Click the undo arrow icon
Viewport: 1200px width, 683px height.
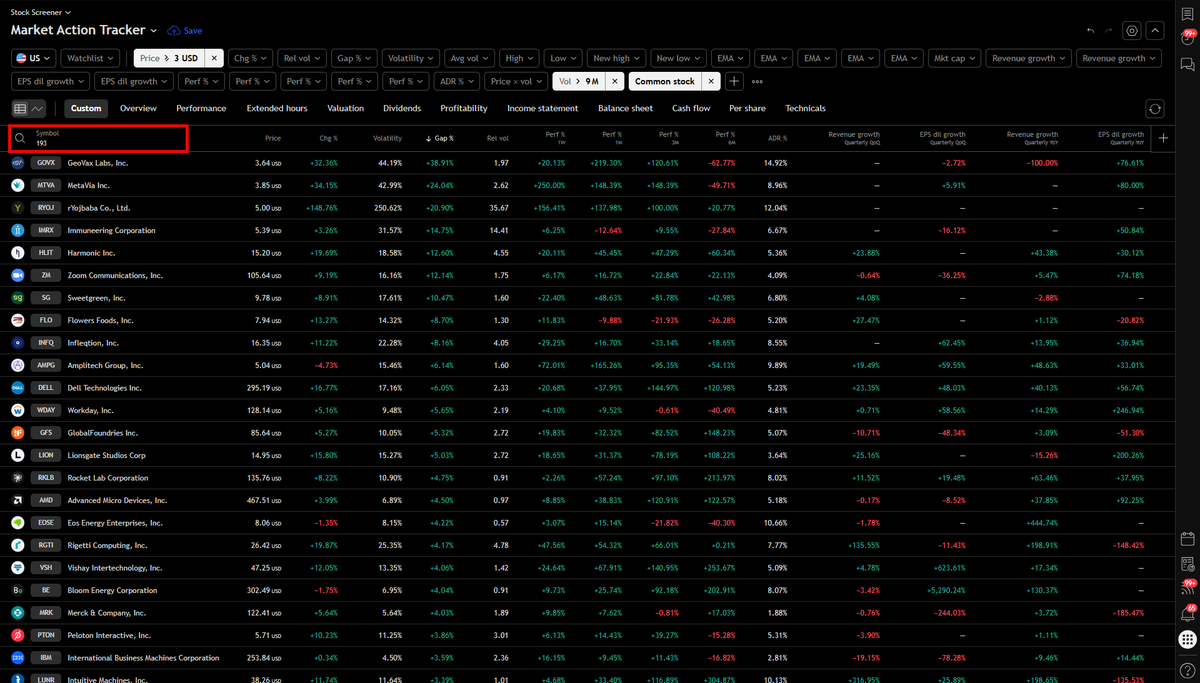pos(1090,31)
